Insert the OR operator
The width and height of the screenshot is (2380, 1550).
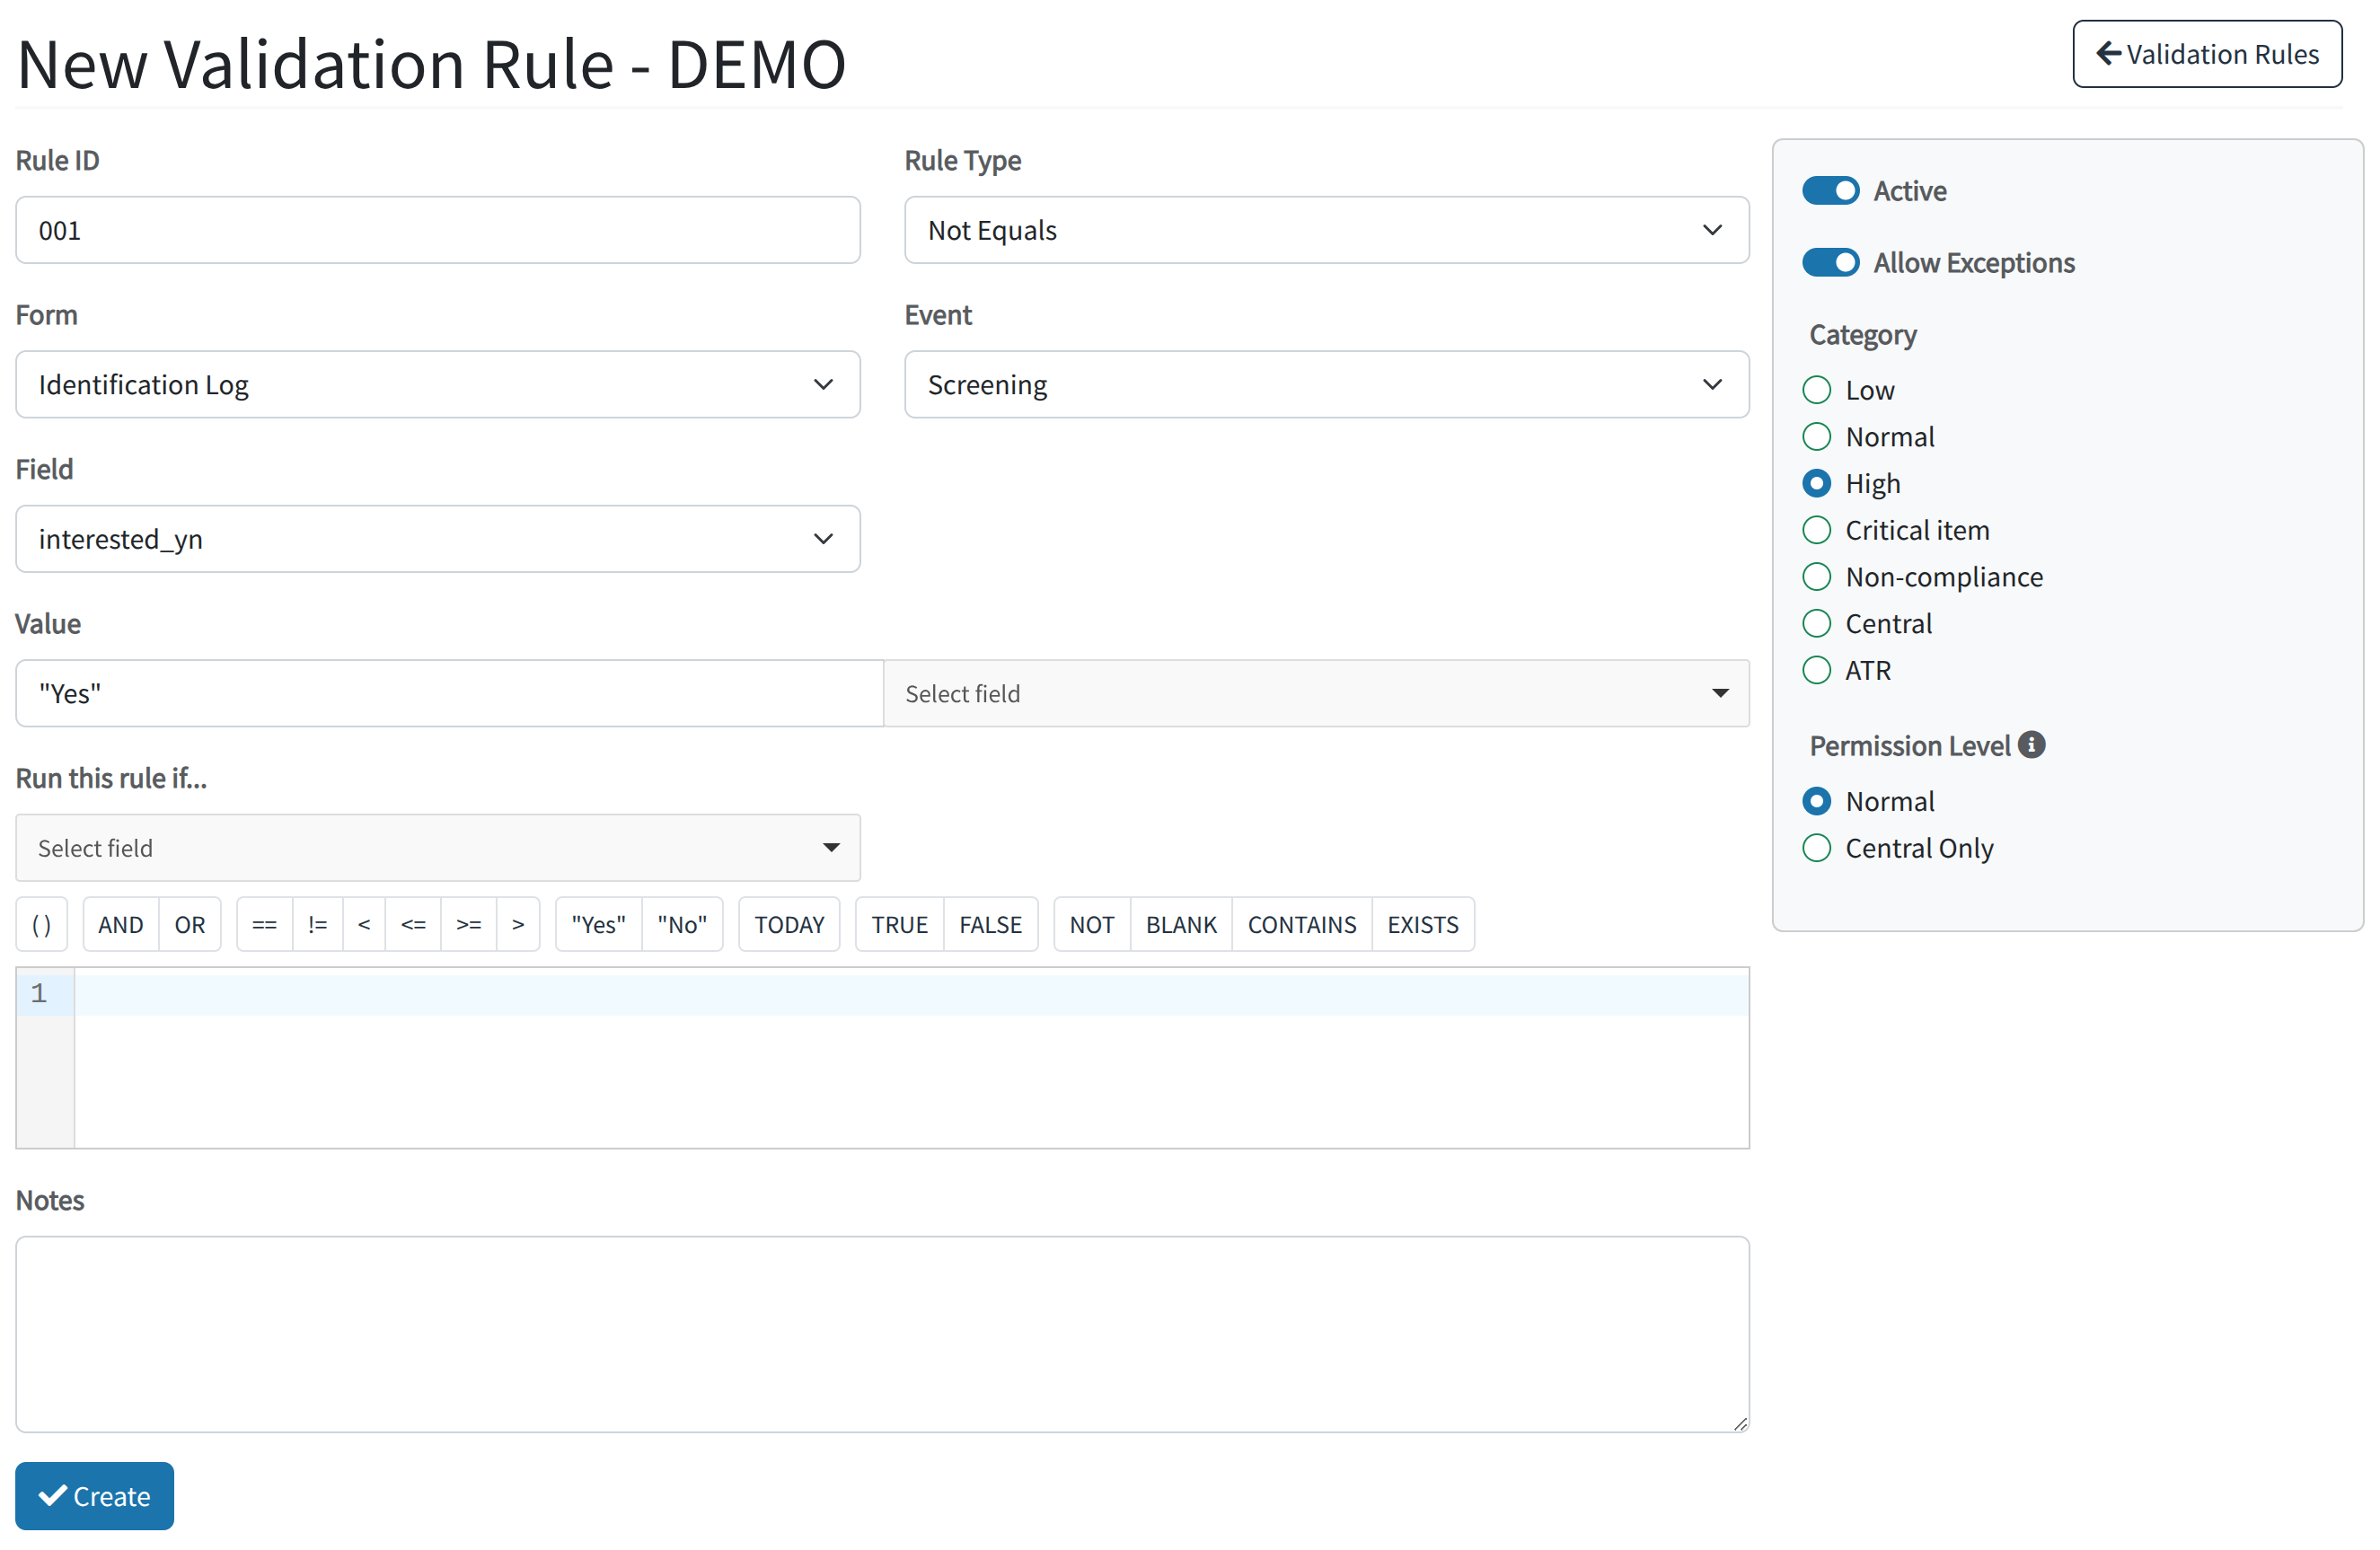[190, 925]
